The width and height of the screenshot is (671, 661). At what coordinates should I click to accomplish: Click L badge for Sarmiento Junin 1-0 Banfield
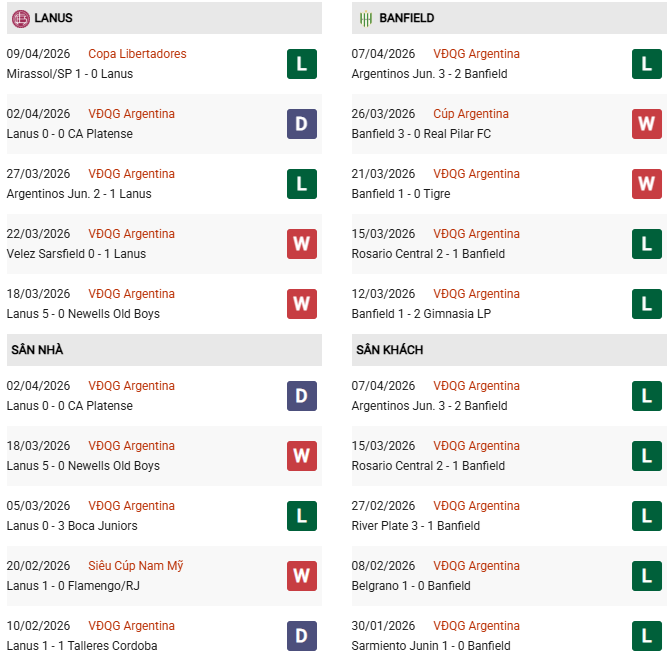(x=647, y=636)
